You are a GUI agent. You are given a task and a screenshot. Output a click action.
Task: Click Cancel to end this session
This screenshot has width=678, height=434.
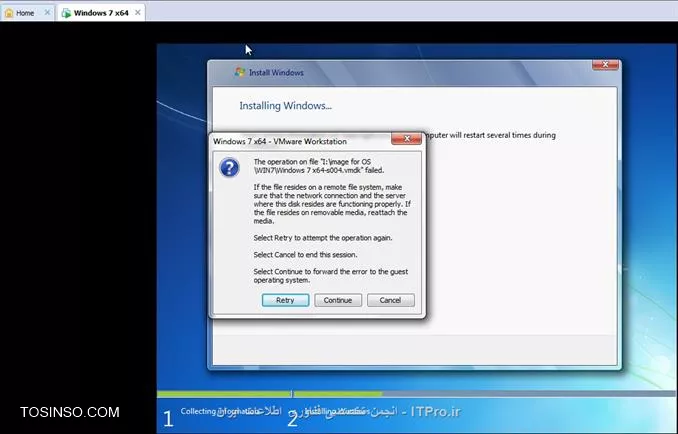[x=390, y=300]
